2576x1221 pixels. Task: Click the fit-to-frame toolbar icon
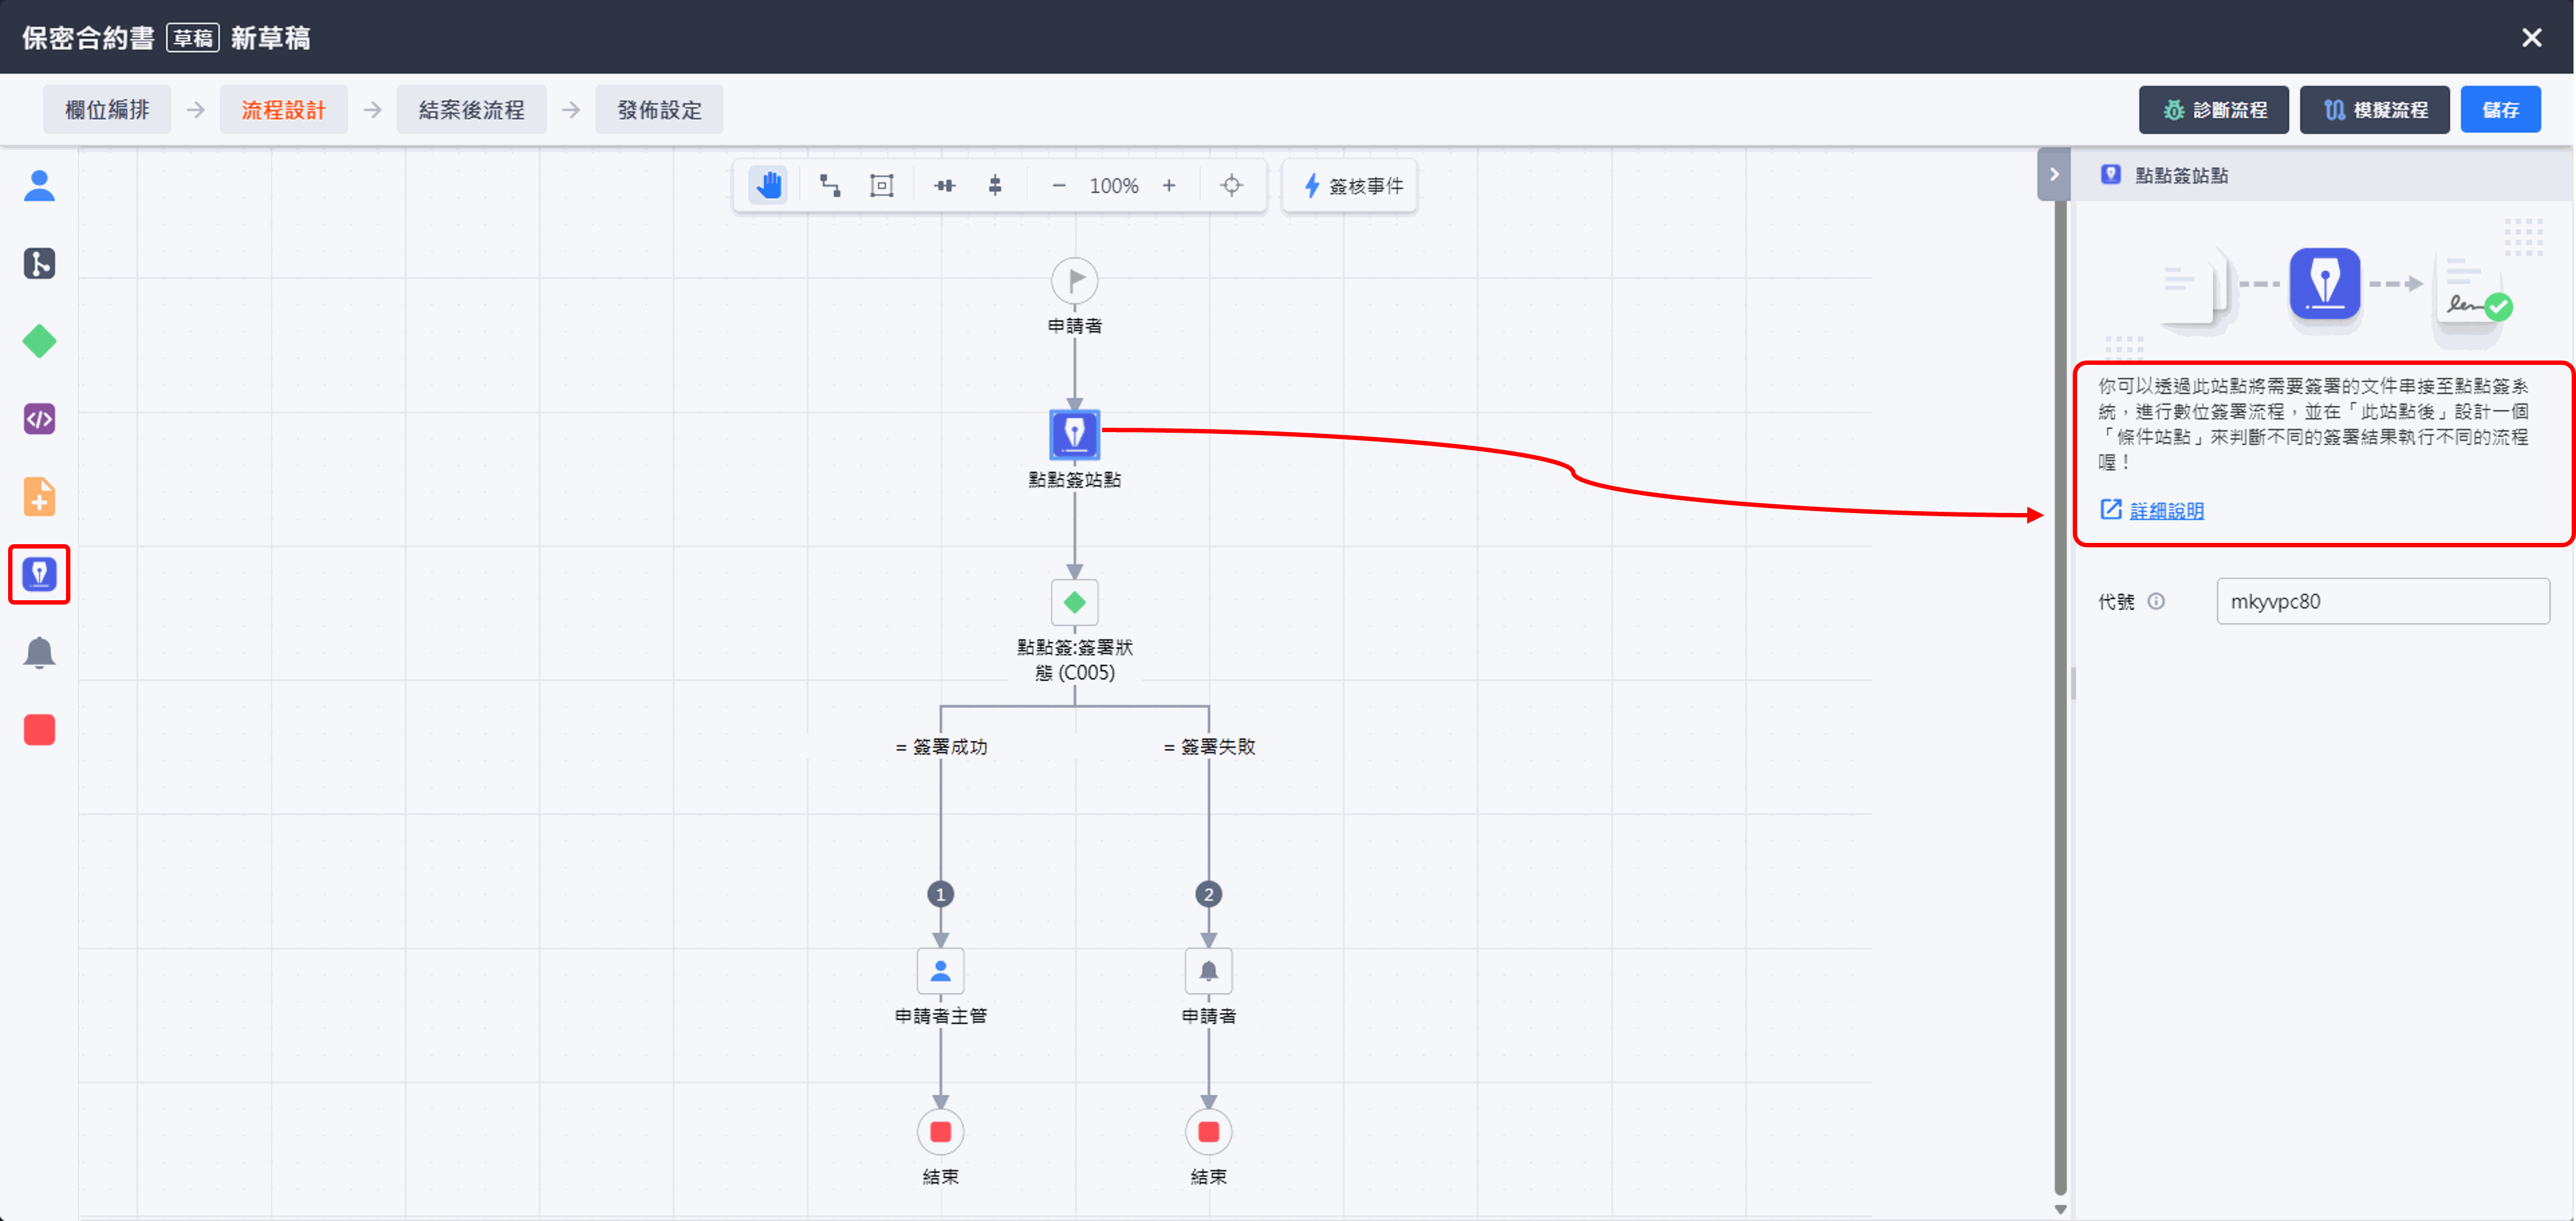(x=881, y=185)
